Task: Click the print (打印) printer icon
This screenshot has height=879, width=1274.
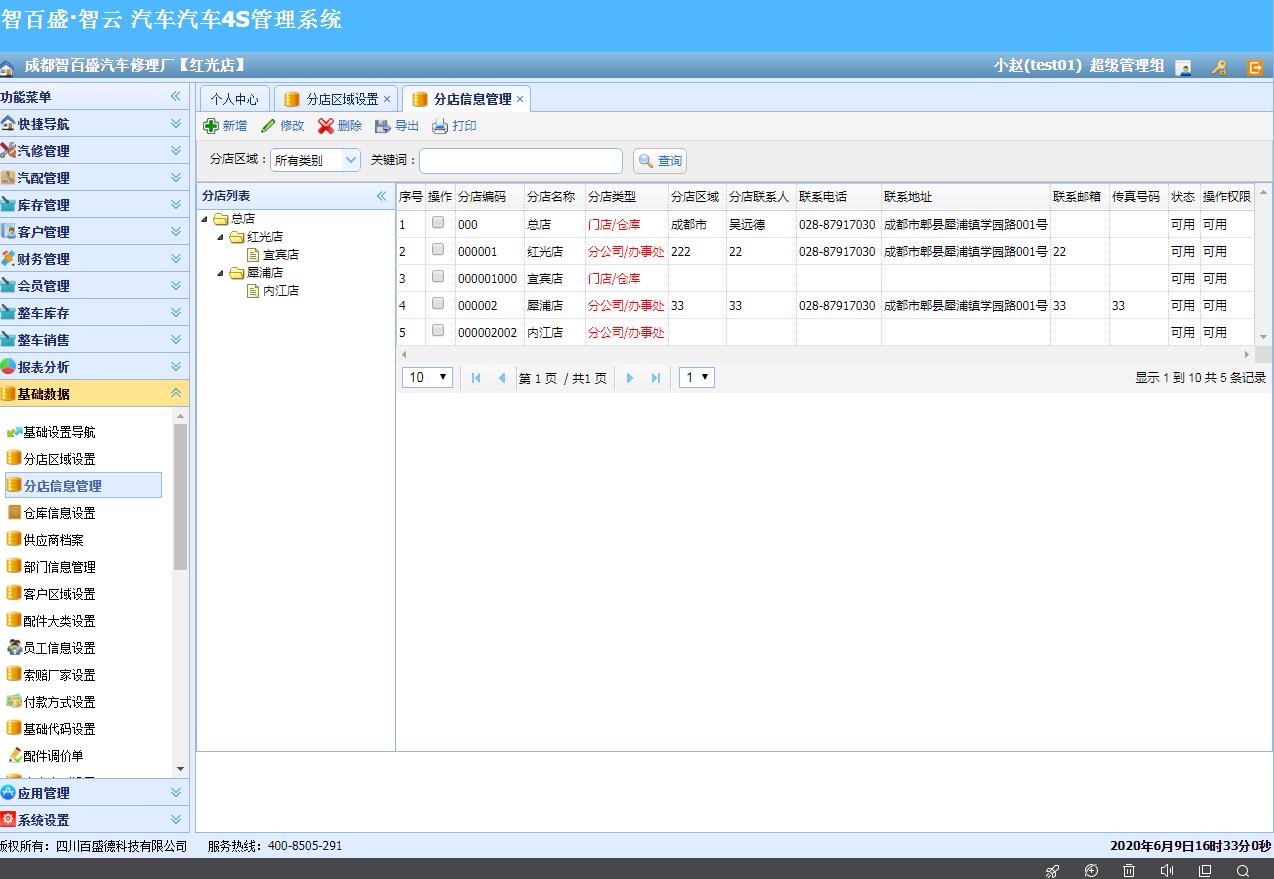Action: 440,126
